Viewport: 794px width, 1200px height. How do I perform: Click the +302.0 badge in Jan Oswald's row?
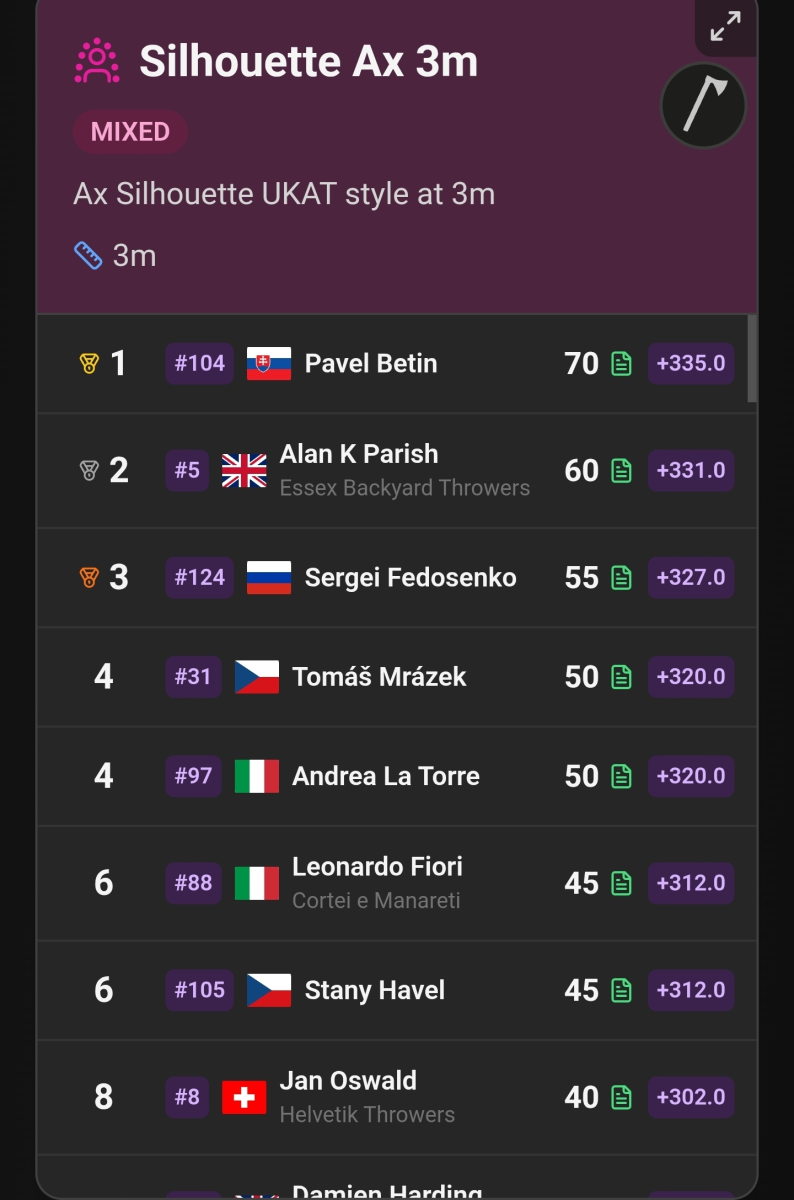pos(691,1098)
